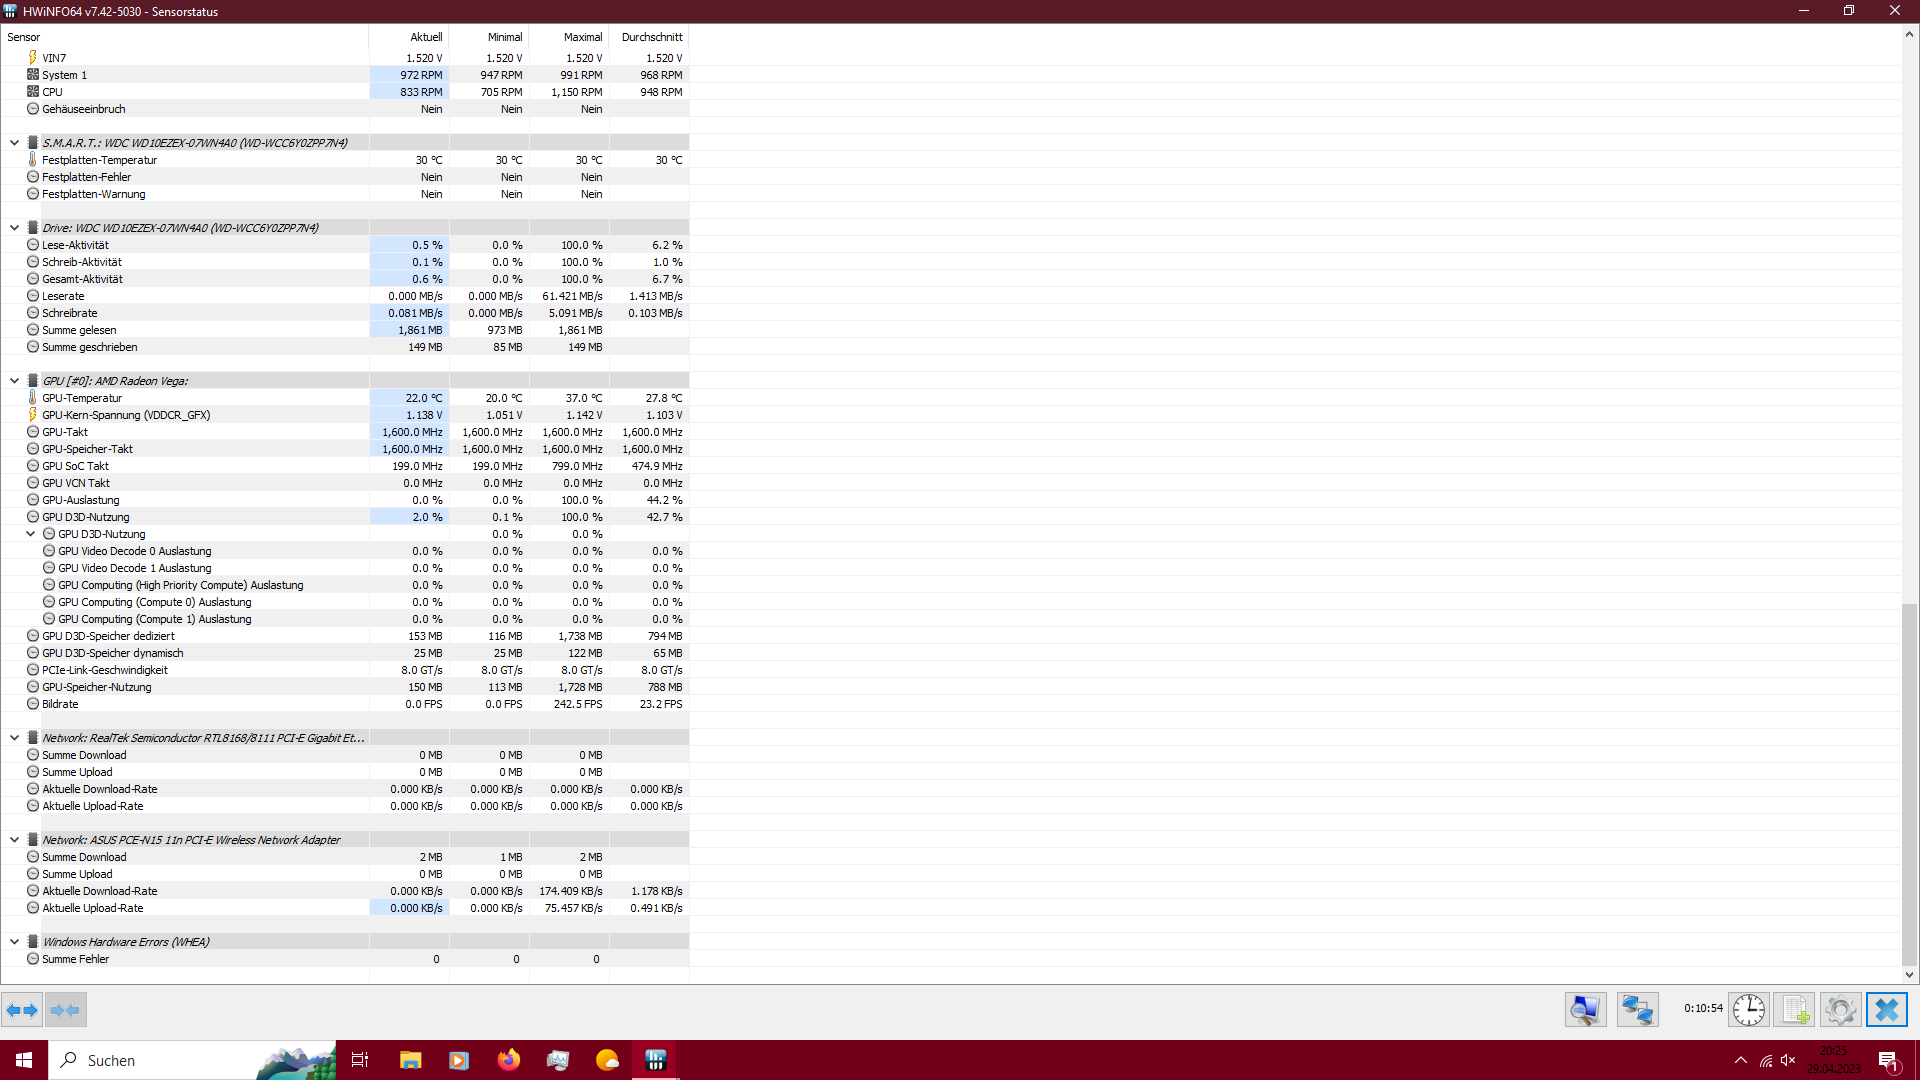This screenshot has width=1920, height=1080.
Task: Collapse the S.M.A.R.T. WDC drive group
Action: pyautogui.click(x=14, y=143)
